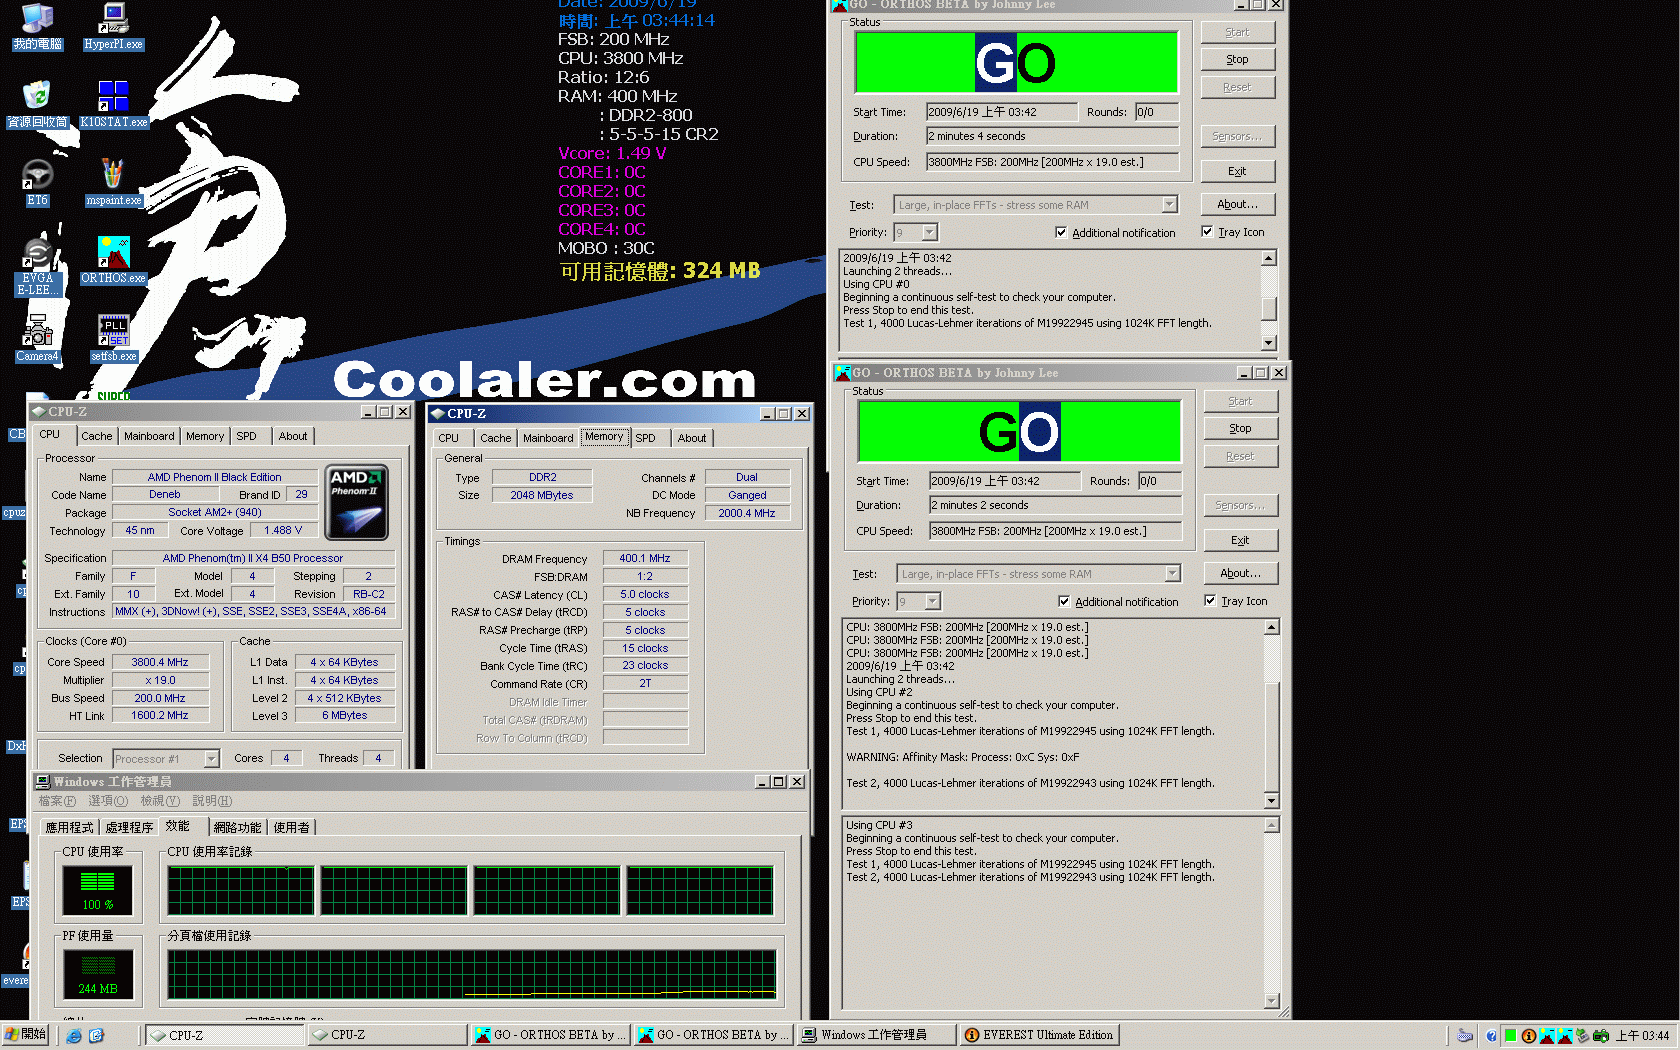Switch to CPU tab in right CPU-Z
This screenshot has height=1050, width=1680.
pos(449,438)
